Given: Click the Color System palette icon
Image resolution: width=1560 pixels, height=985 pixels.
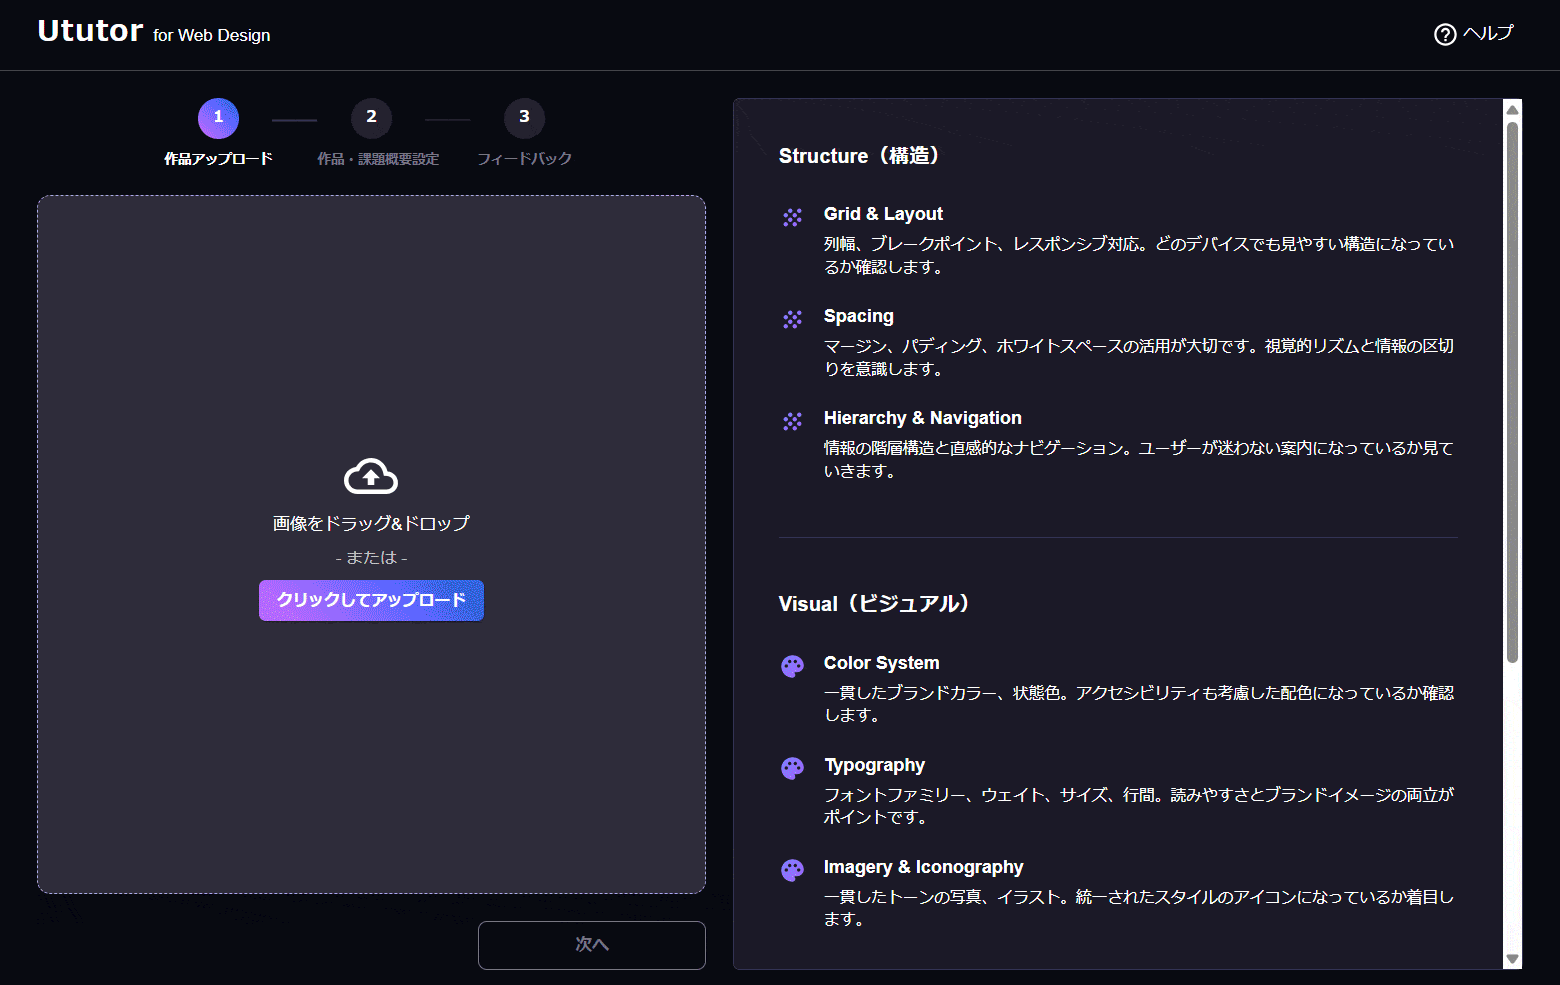Looking at the screenshot, I should point(793,665).
